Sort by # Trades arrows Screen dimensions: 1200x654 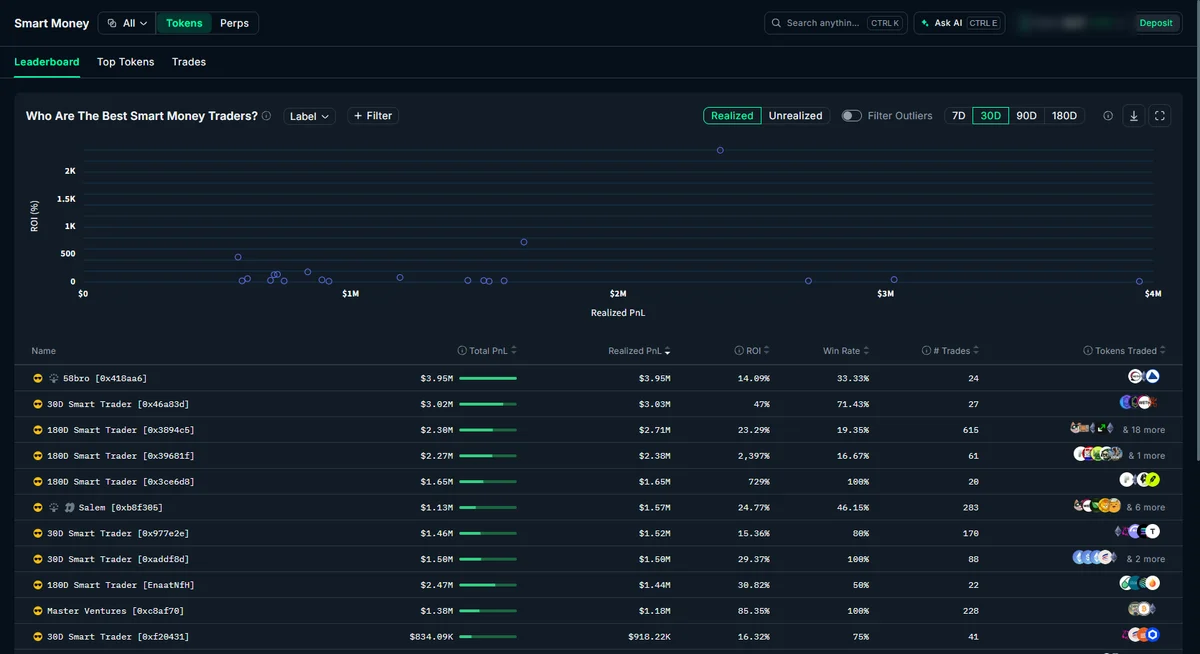coord(976,351)
